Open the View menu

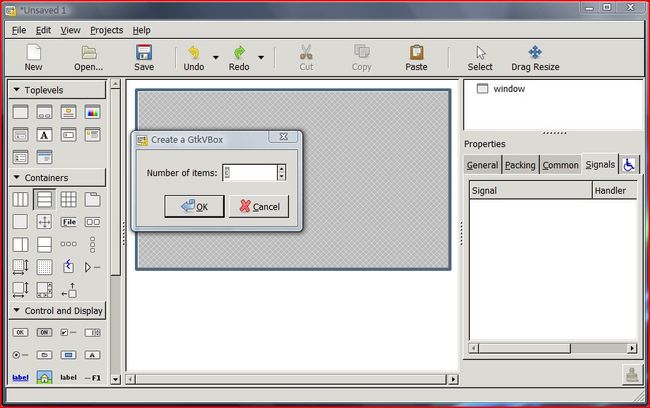70,30
